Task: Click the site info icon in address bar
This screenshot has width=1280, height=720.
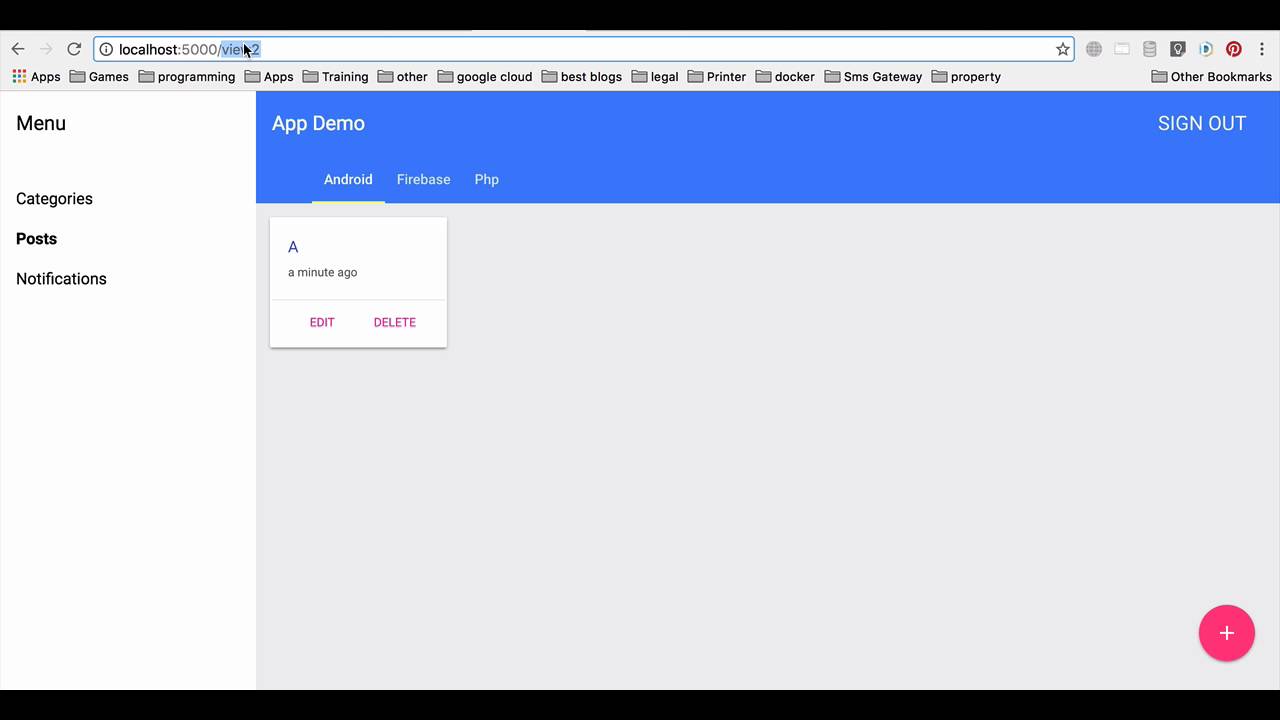Action: (x=106, y=49)
